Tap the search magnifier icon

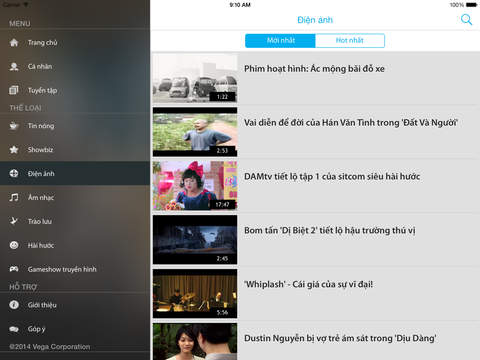(466, 20)
